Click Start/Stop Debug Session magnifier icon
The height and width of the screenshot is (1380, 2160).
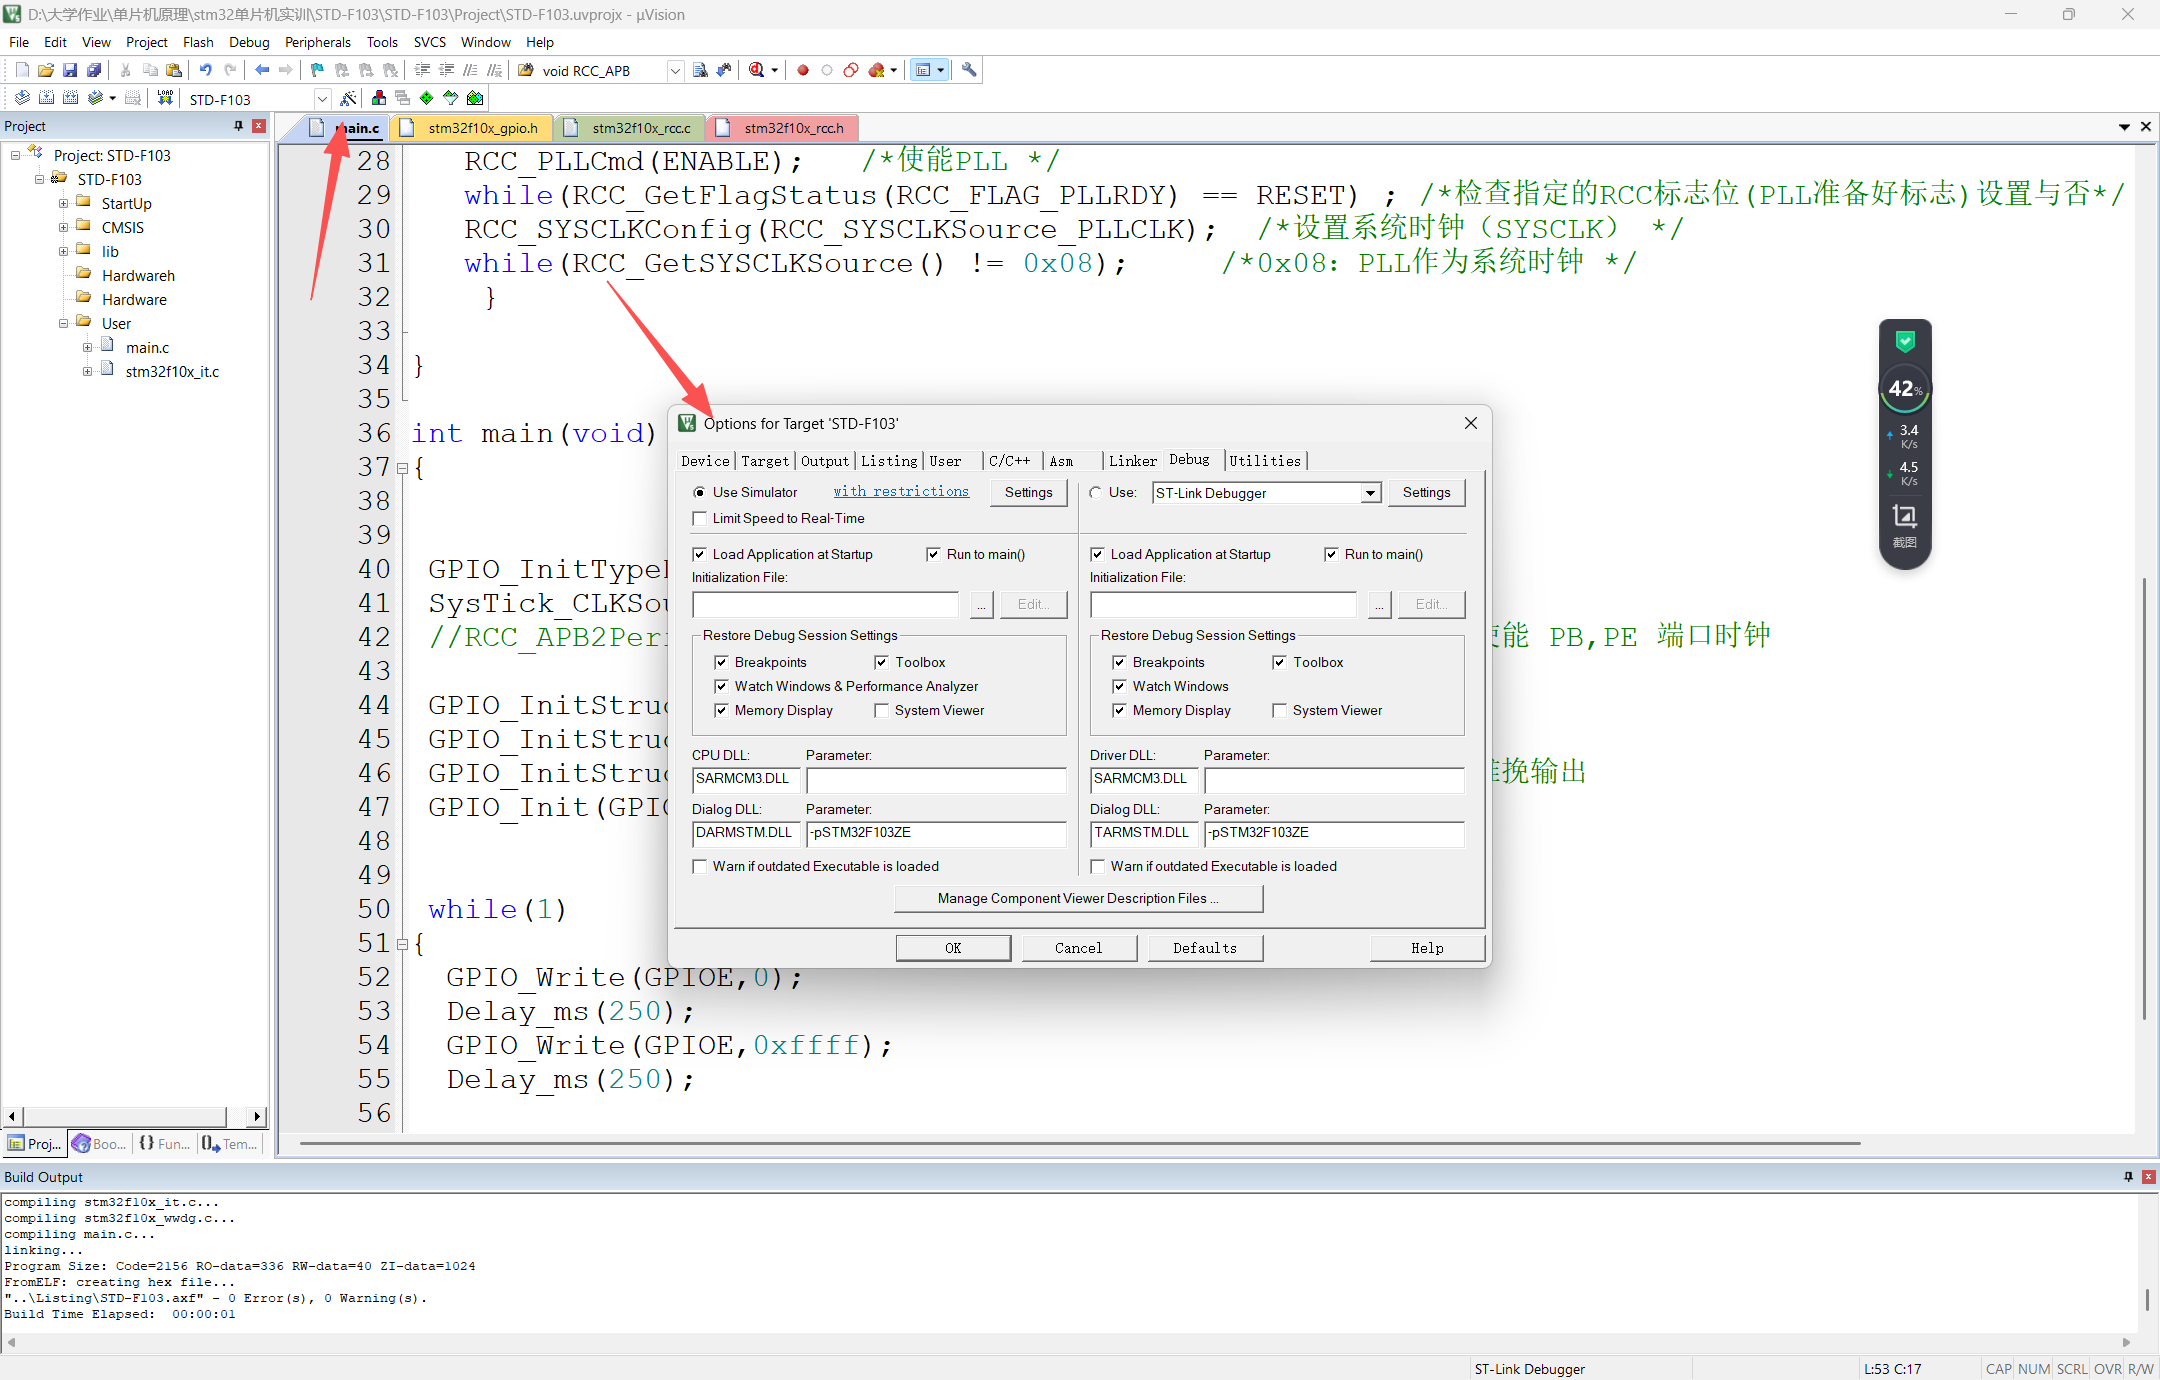pos(757,70)
